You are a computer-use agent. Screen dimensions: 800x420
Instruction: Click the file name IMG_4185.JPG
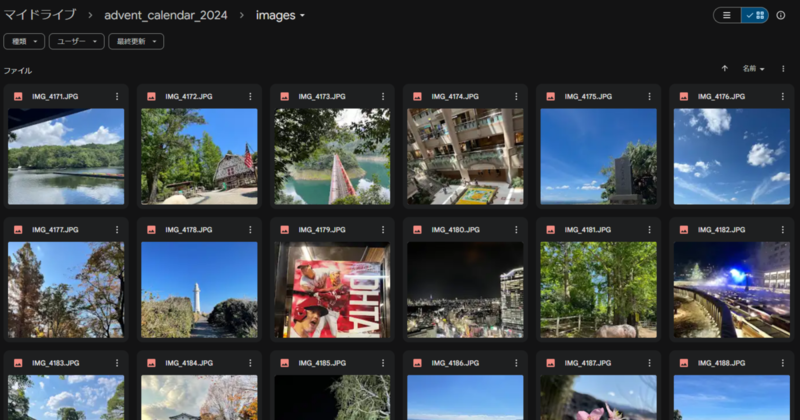click(322, 363)
